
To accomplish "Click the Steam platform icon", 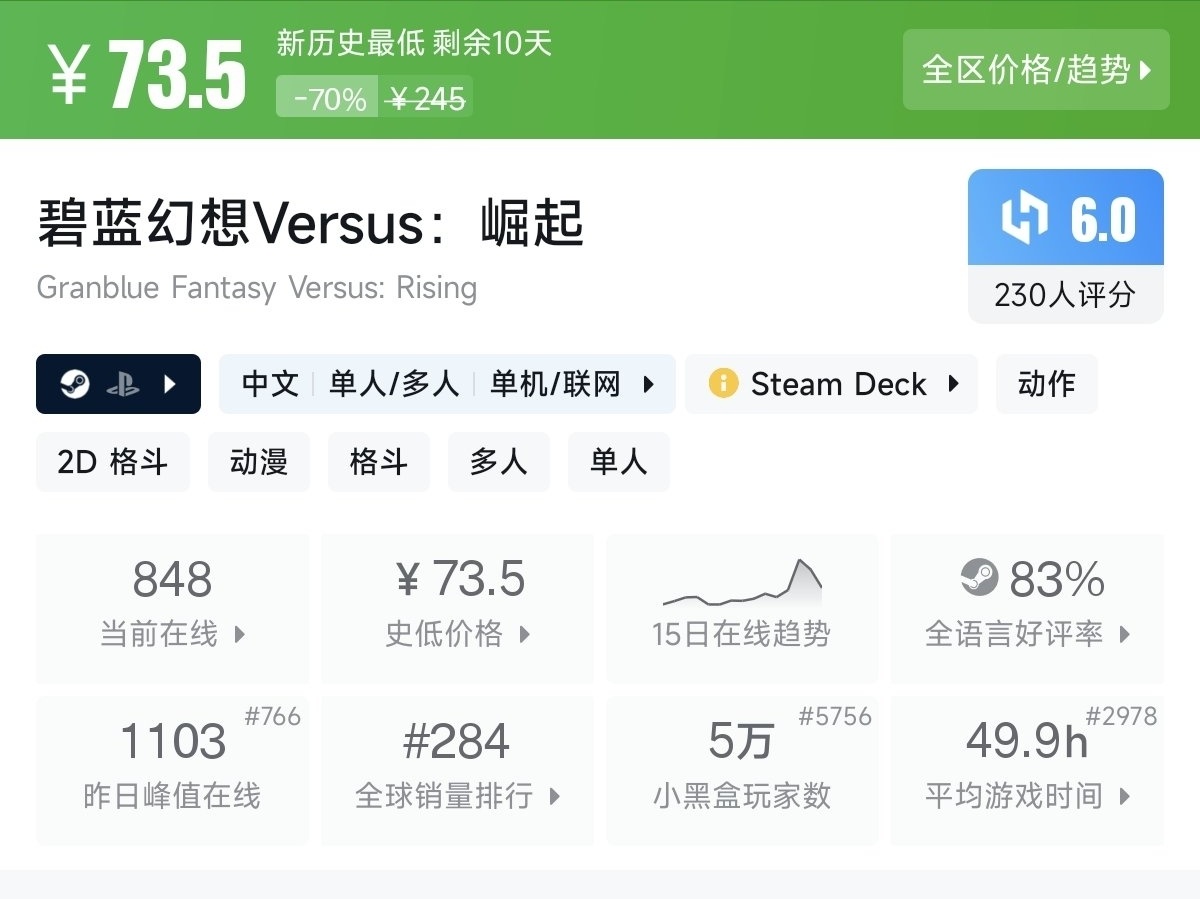I will coord(75,384).
